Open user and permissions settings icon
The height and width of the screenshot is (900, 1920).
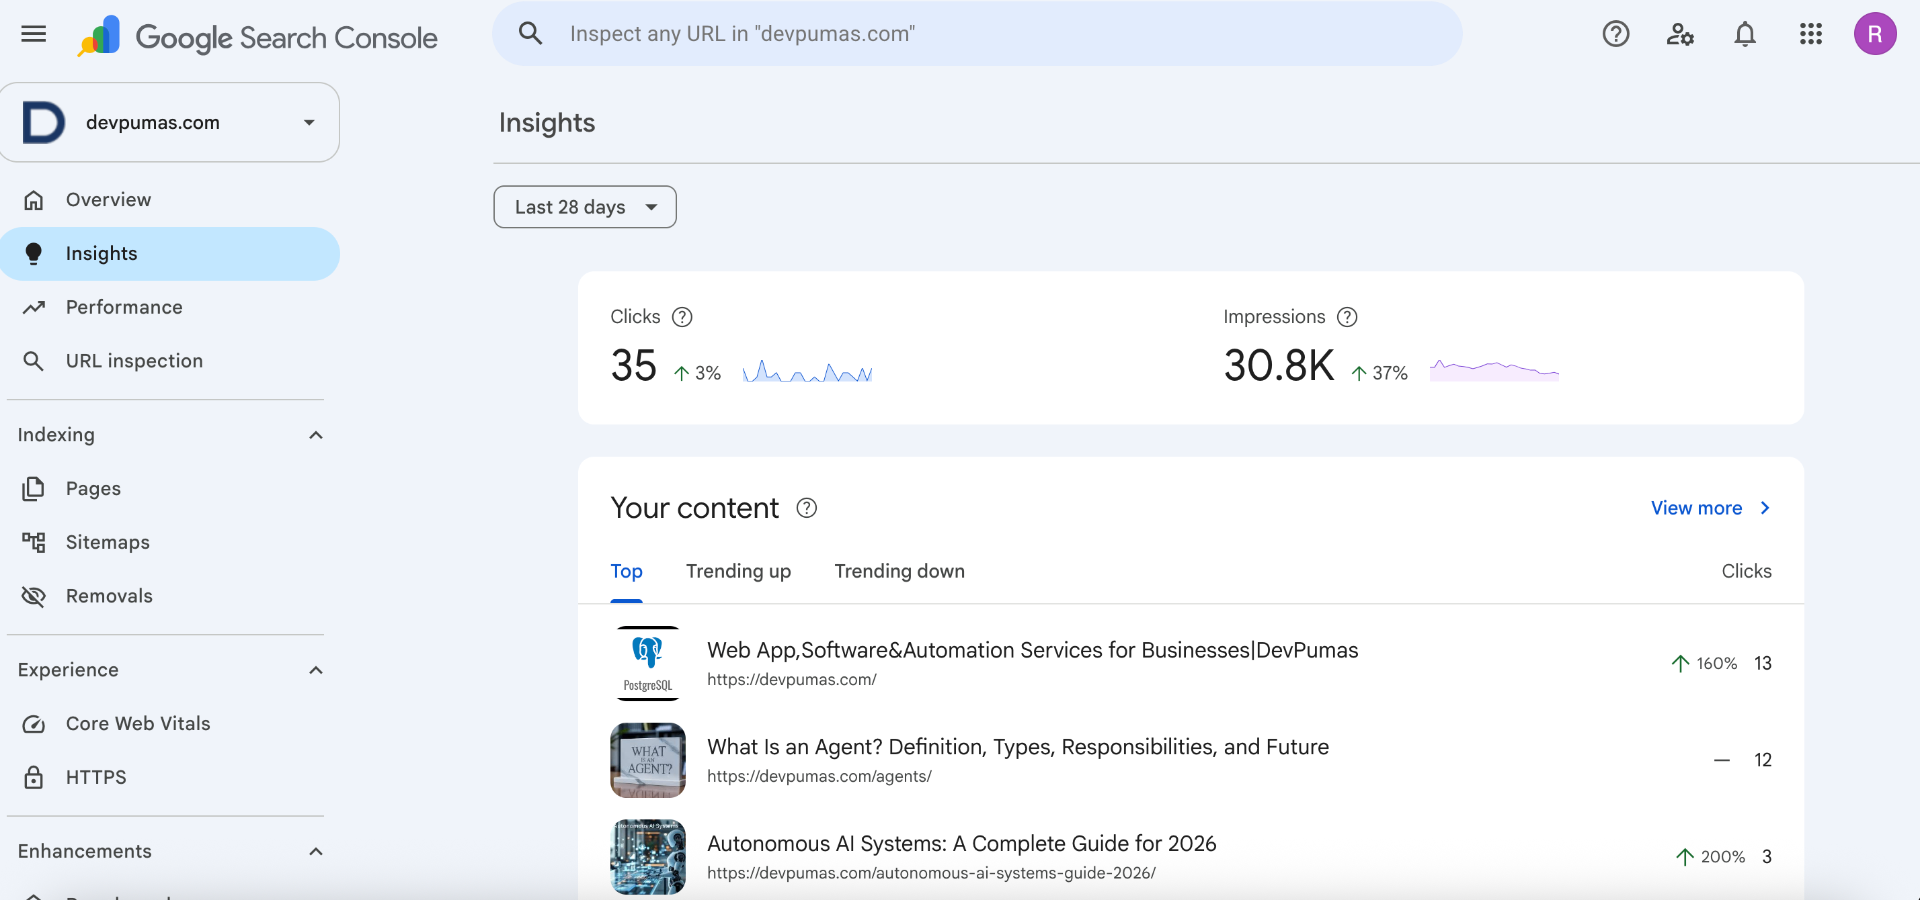1680,34
